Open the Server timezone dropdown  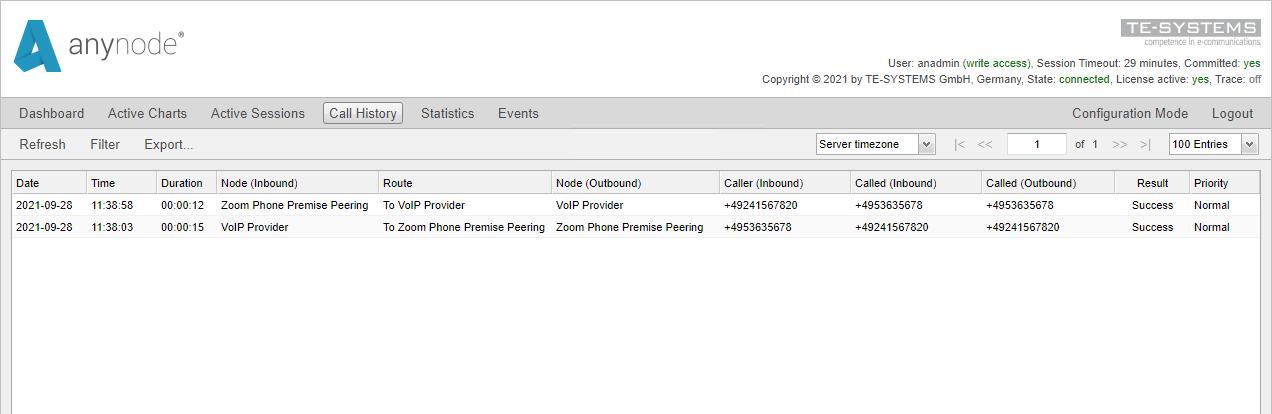point(875,145)
